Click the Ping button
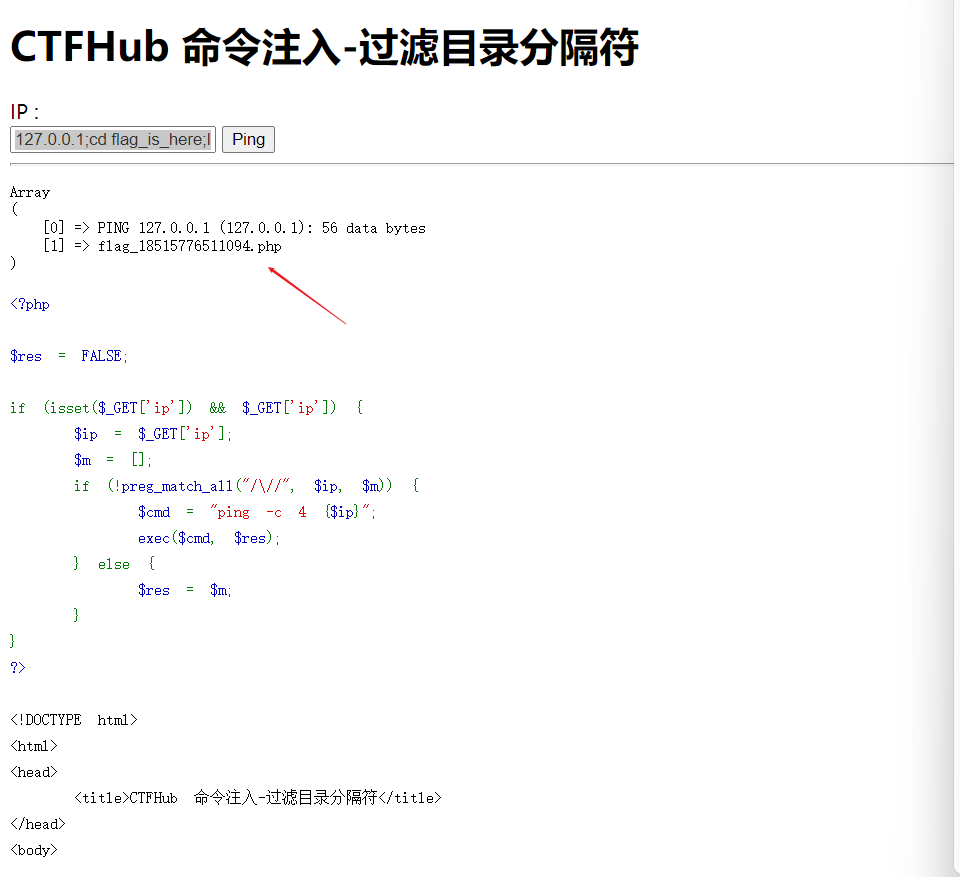Image resolution: width=960 pixels, height=877 pixels. [248, 140]
